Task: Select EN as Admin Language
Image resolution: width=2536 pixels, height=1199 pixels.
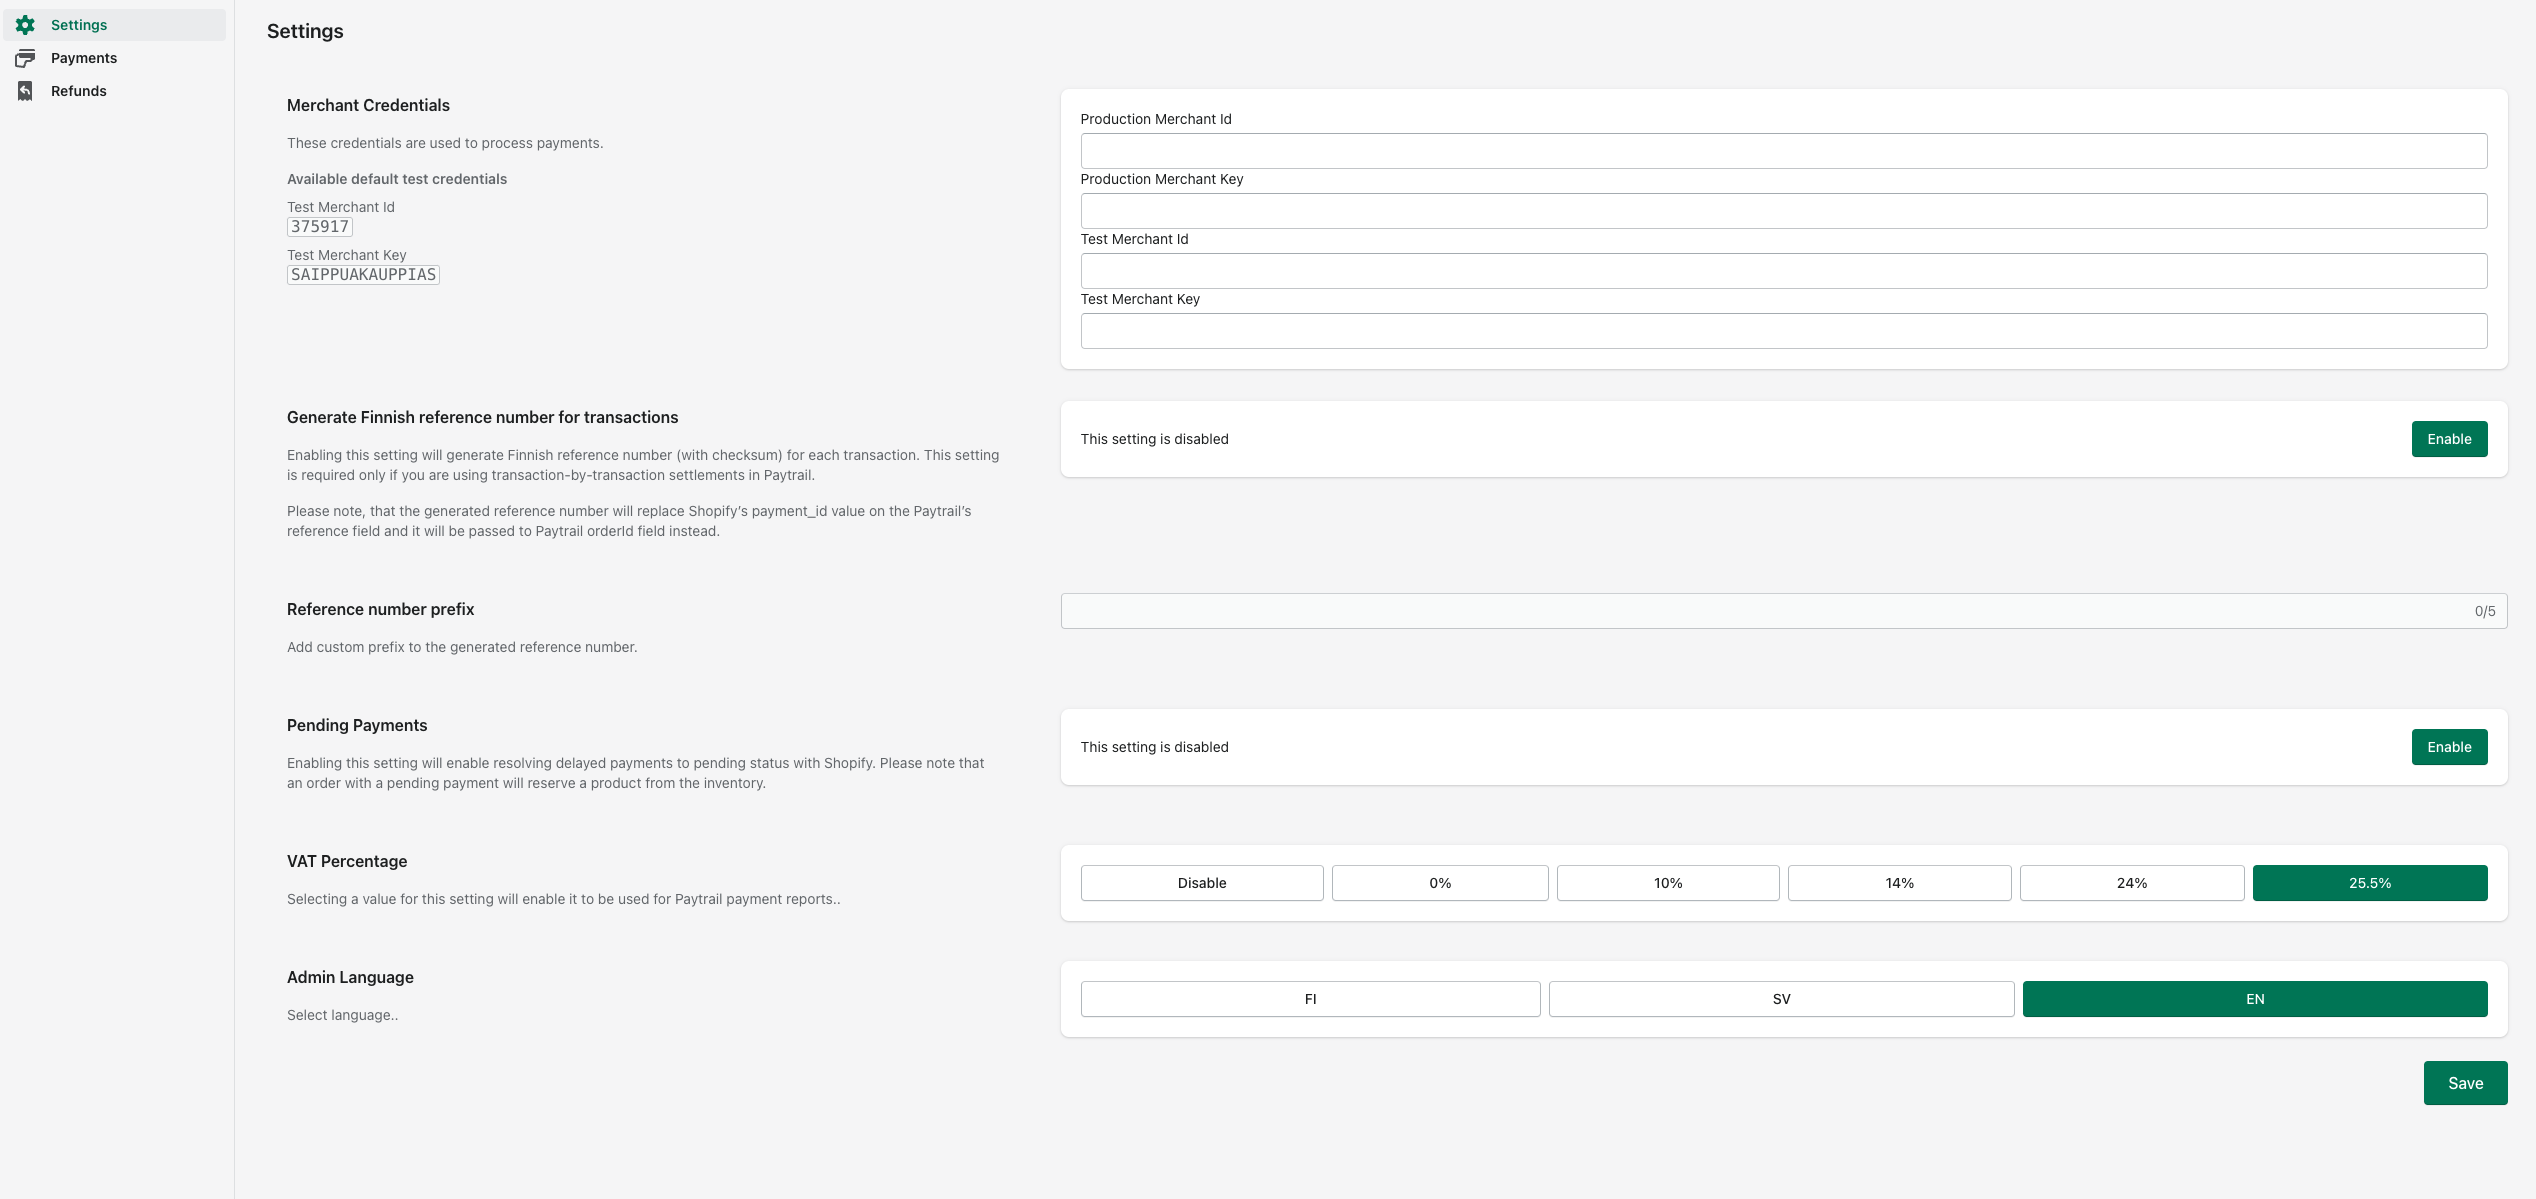Action: [2253, 998]
